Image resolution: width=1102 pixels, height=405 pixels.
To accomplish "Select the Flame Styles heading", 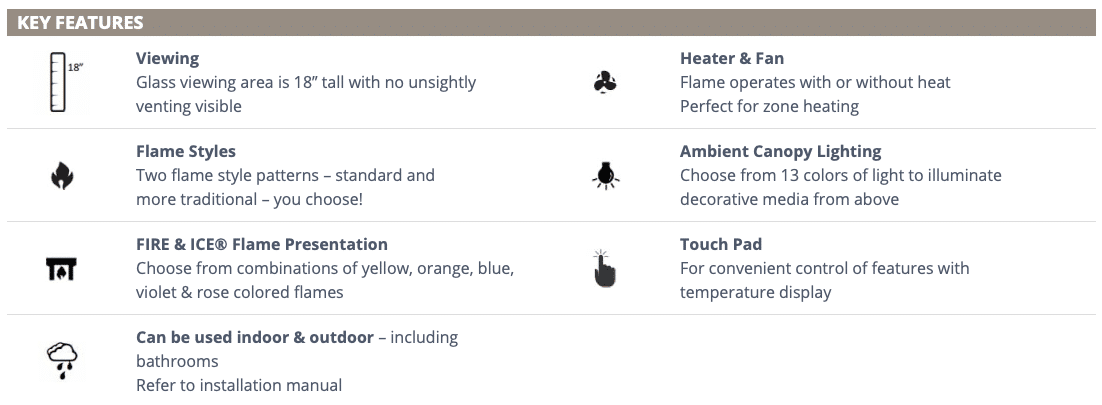I will (186, 151).
